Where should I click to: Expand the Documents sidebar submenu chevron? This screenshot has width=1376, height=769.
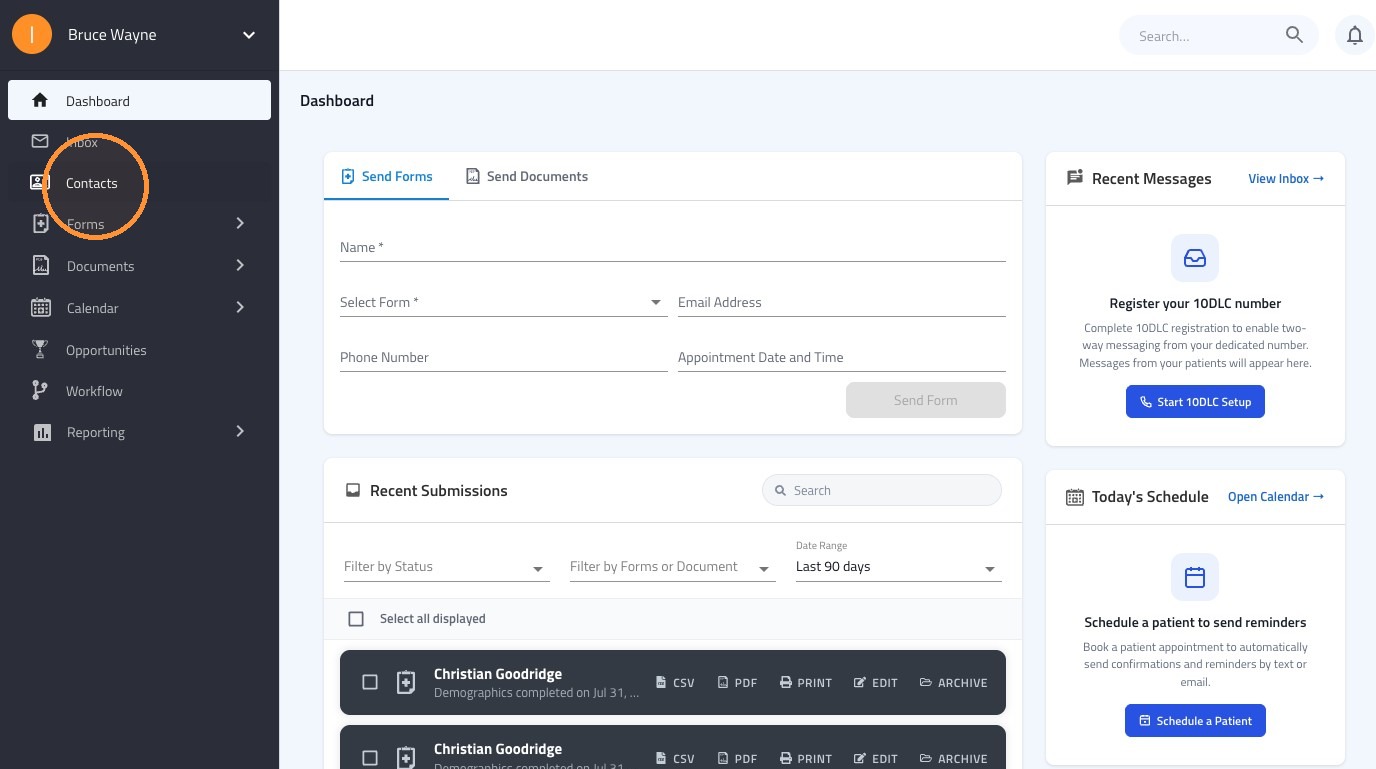[240, 265]
